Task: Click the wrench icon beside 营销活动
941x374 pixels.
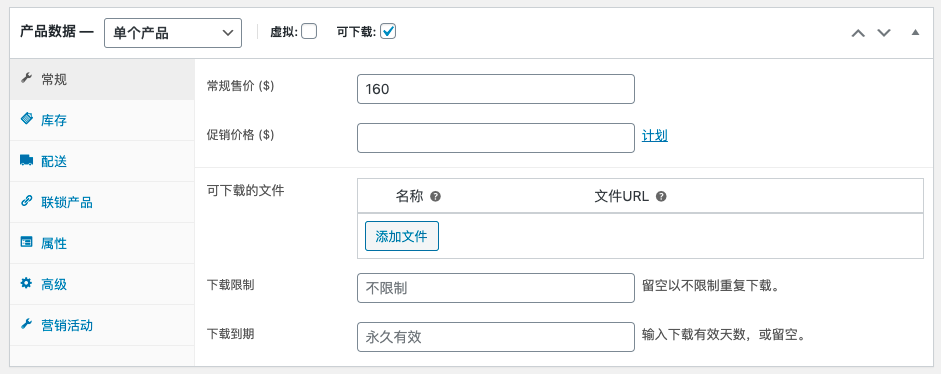Action: (x=26, y=324)
